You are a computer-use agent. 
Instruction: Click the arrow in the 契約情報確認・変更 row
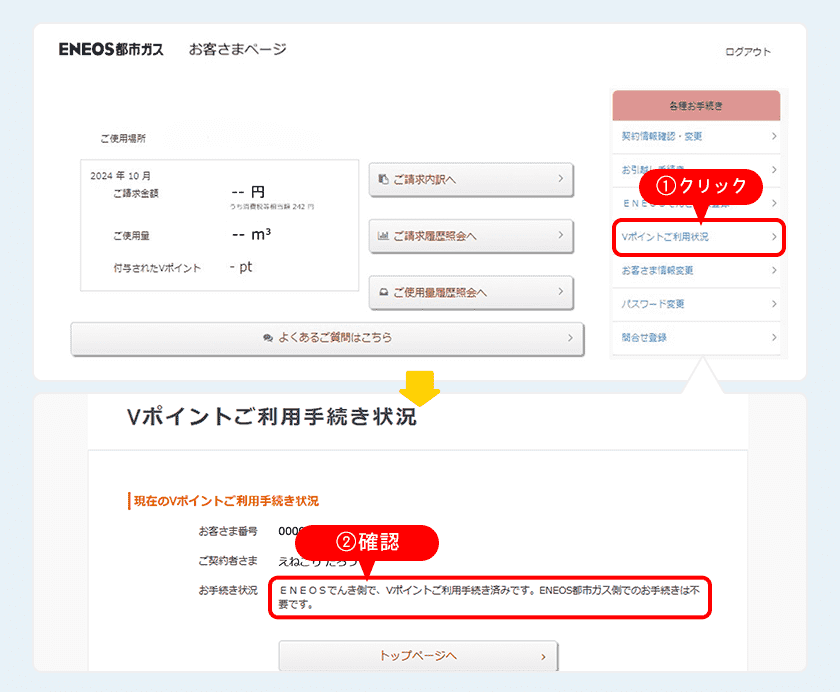coord(774,136)
